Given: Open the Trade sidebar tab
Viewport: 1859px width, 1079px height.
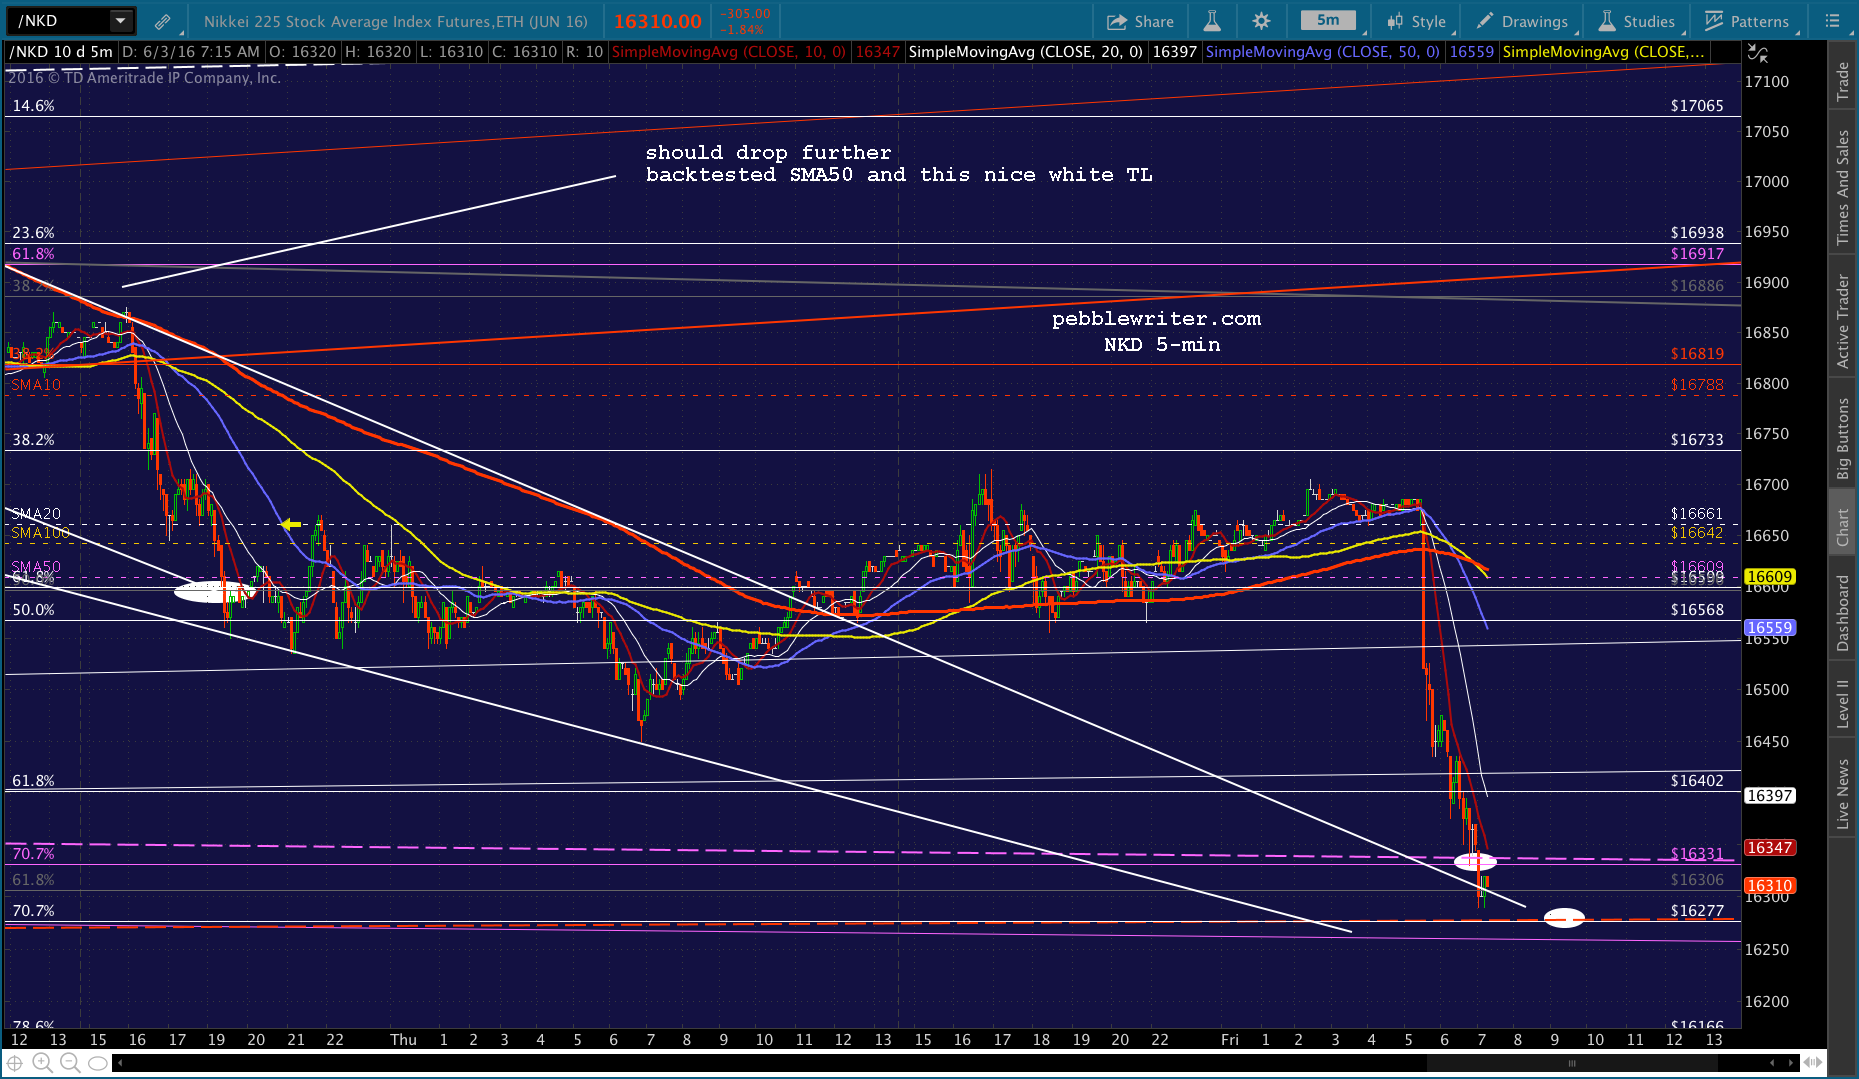Looking at the screenshot, I should click(1843, 81).
